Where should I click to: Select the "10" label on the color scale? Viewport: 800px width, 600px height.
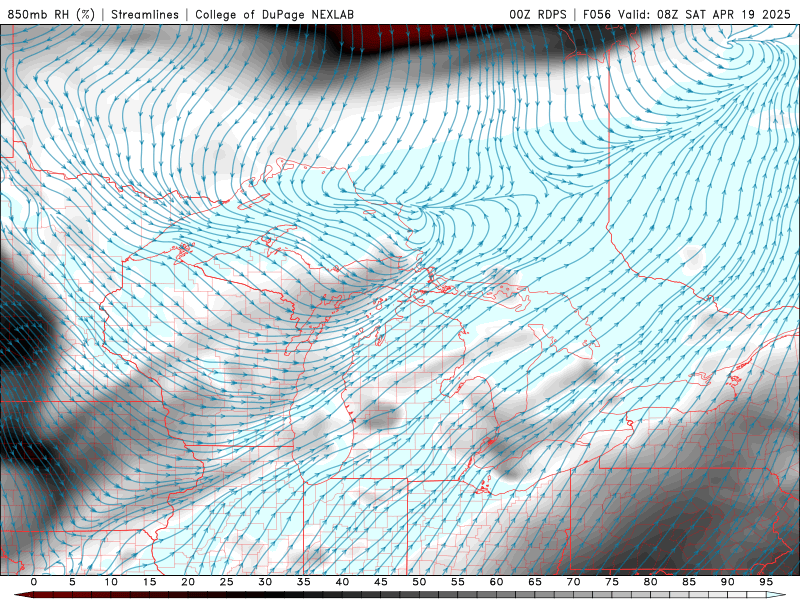click(x=111, y=582)
